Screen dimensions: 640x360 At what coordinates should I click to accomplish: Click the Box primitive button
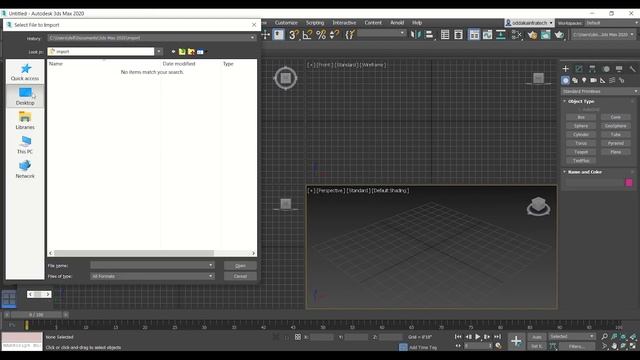click(x=581, y=117)
